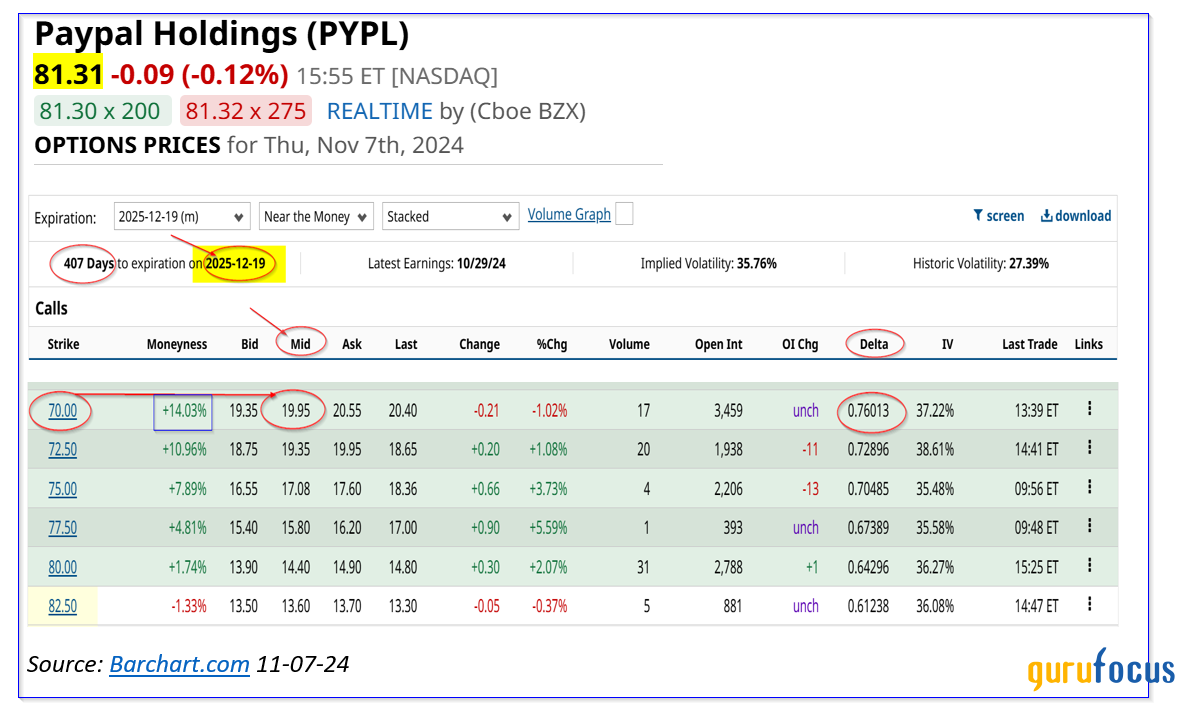Sort by the IV column header
This screenshot has height=704, width=1183.
coord(948,344)
